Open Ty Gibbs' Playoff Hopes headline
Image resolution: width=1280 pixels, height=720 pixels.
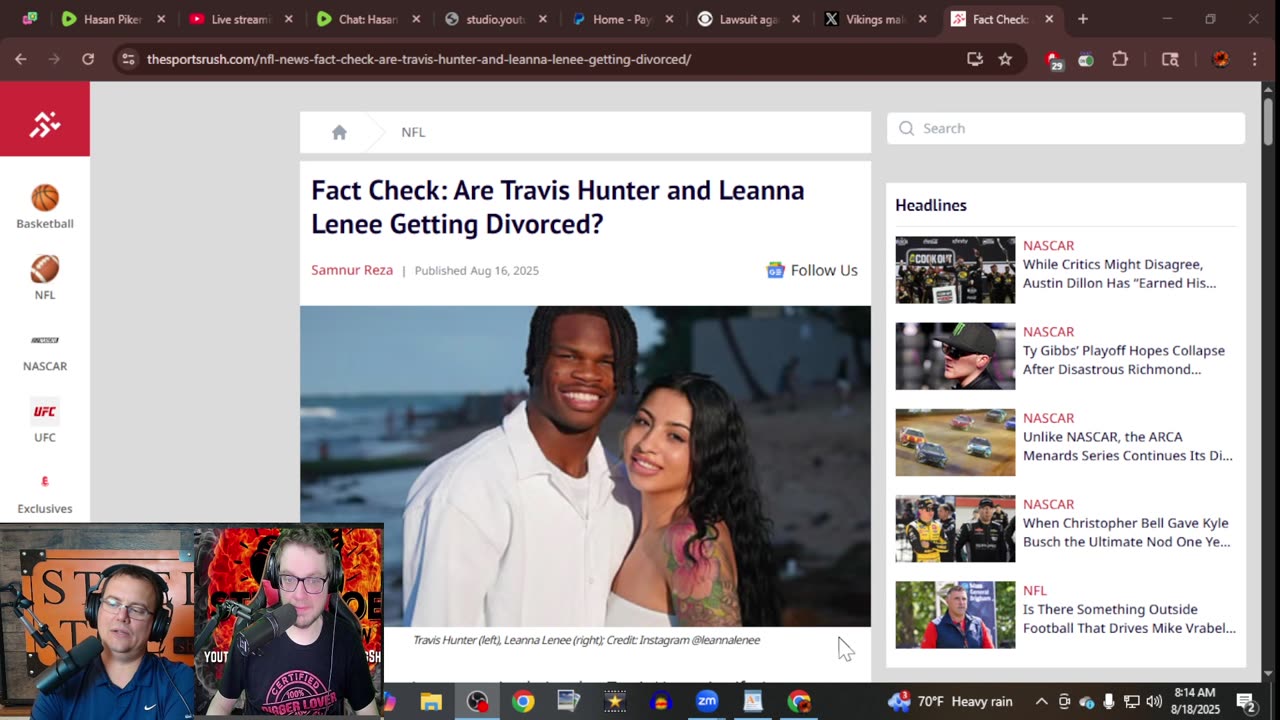click(1123, 360)
